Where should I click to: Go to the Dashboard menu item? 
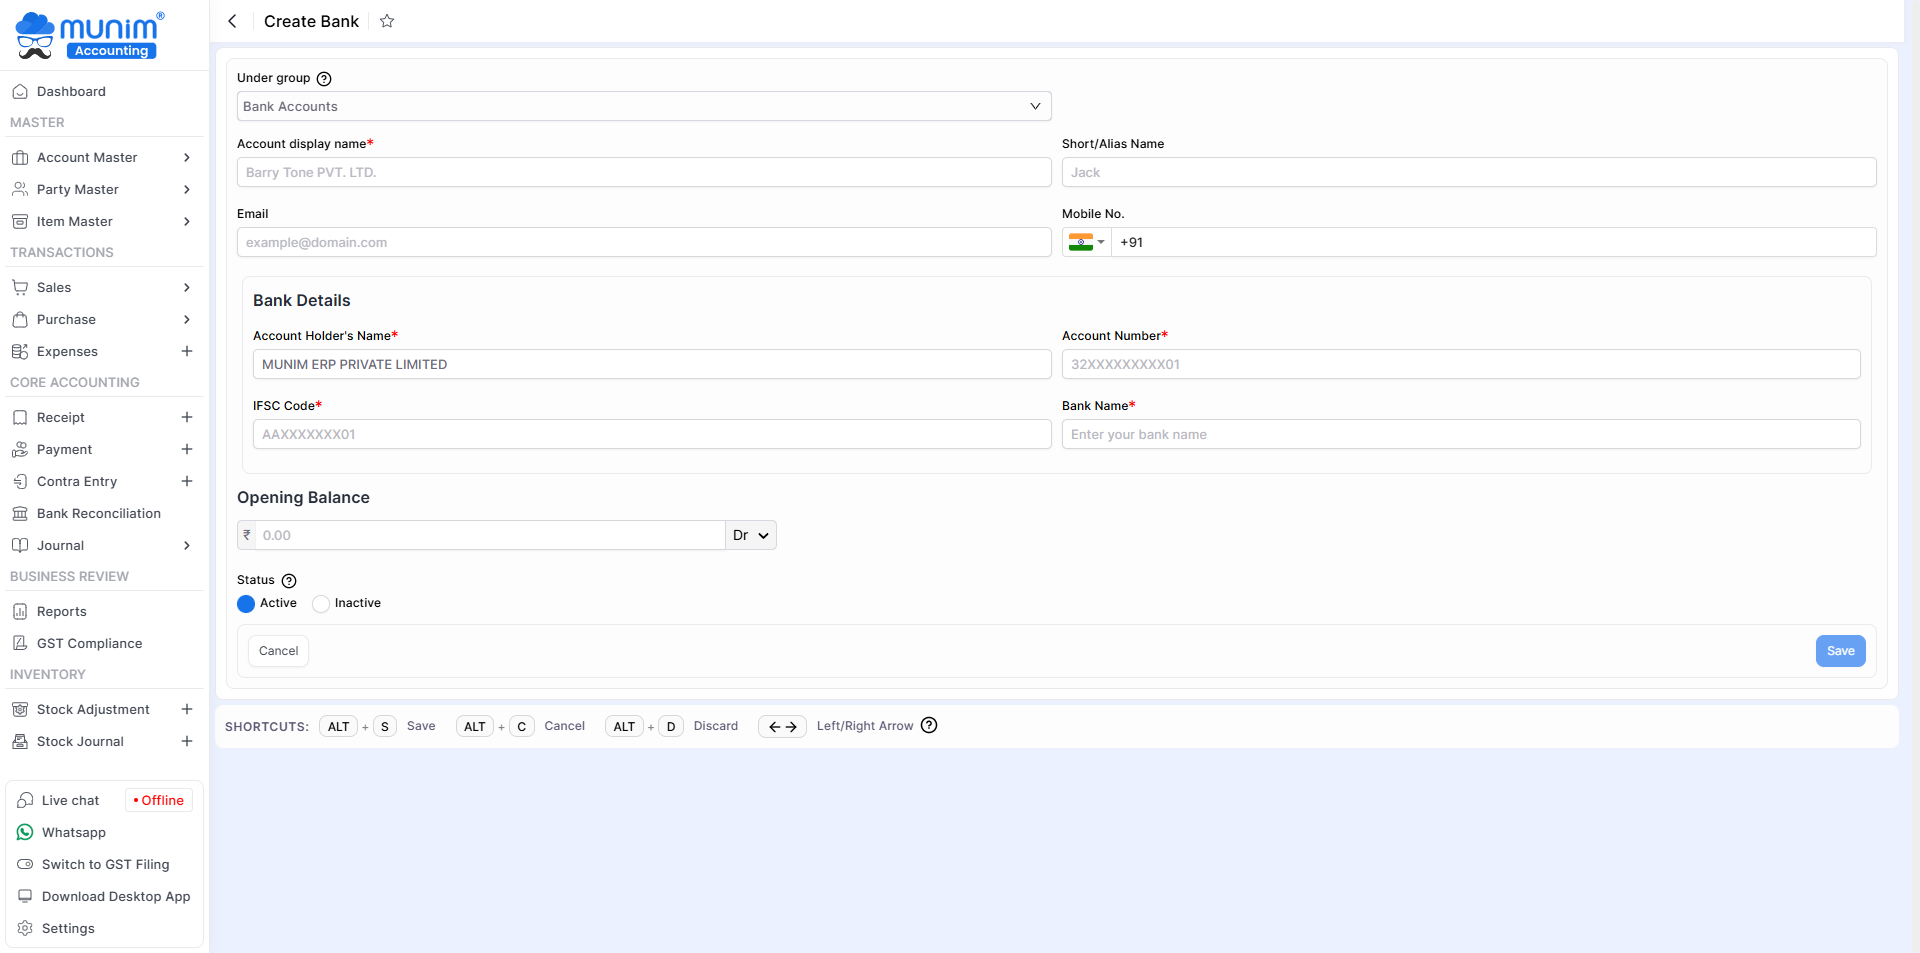(71, 91)
